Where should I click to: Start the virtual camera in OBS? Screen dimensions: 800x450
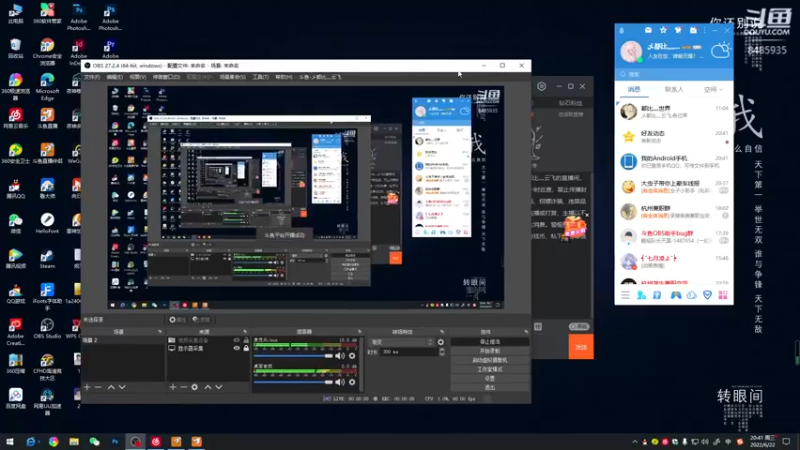tap(490, 360)
